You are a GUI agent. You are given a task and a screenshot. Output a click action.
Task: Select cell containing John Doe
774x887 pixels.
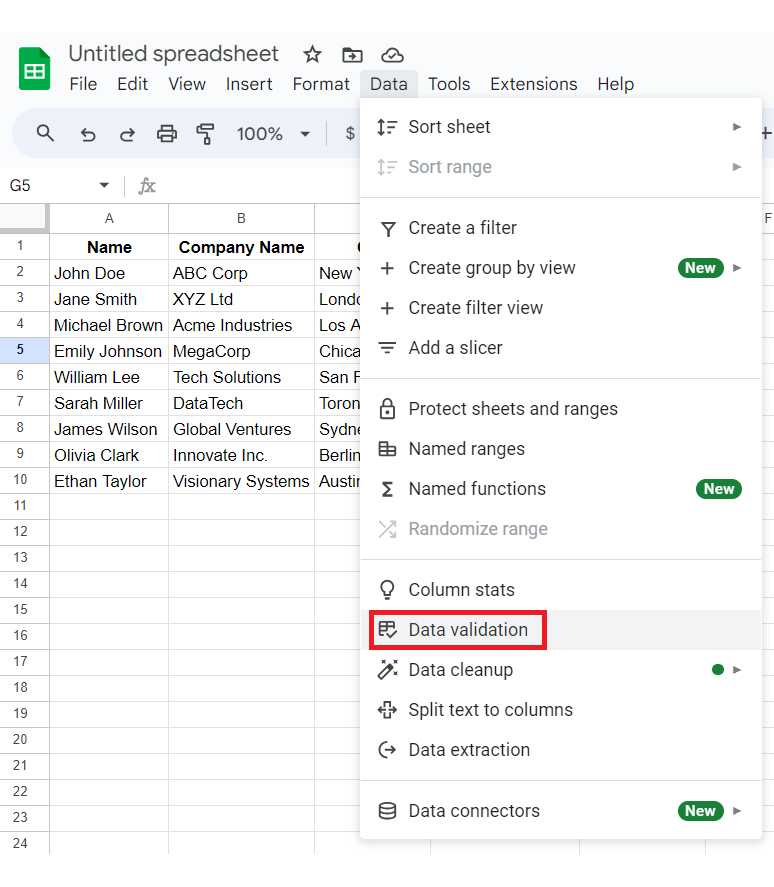[x=109, y=273]
